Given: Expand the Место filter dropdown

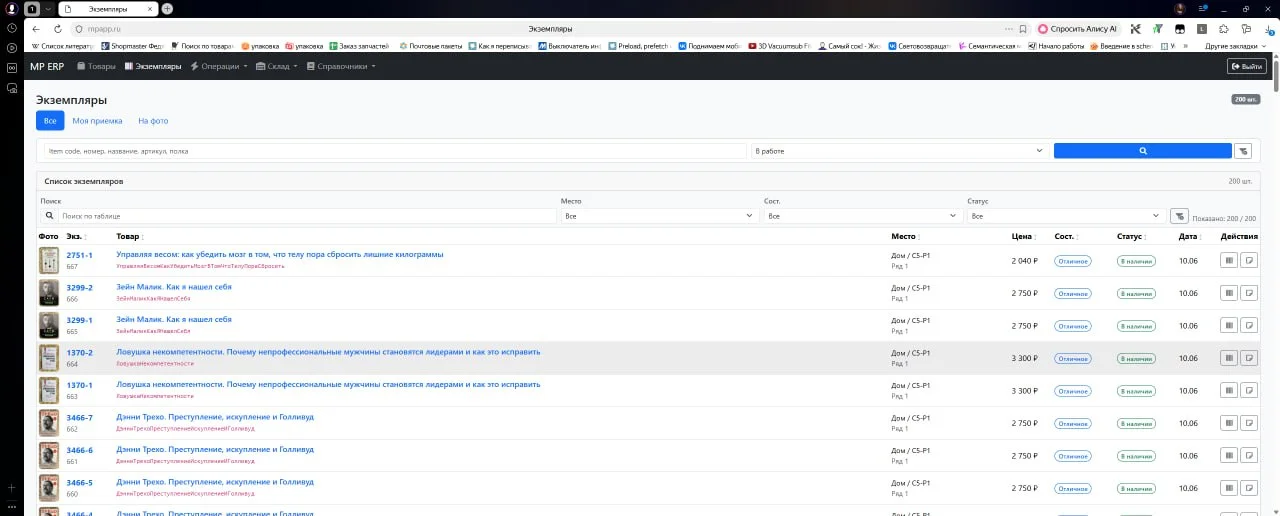Looking at the screenshot, I should pos(658,216).
